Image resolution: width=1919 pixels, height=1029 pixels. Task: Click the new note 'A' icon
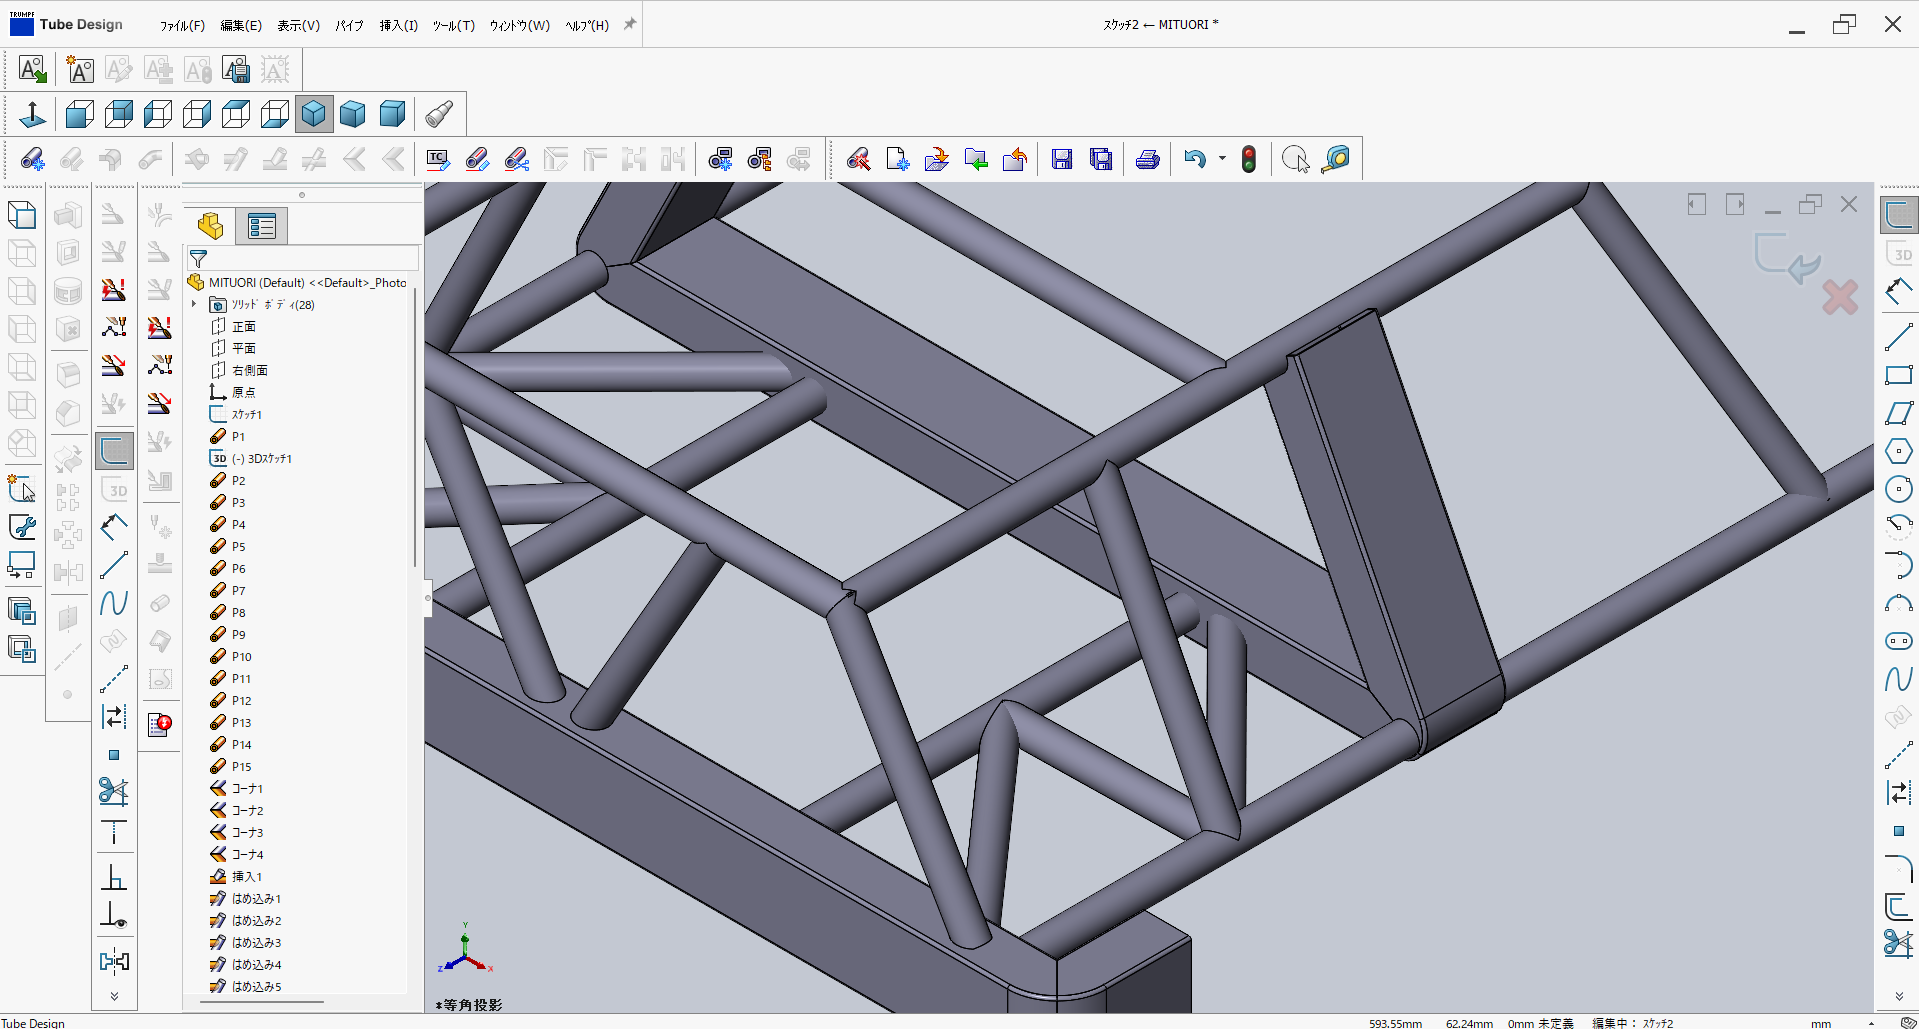pos(79,69)
